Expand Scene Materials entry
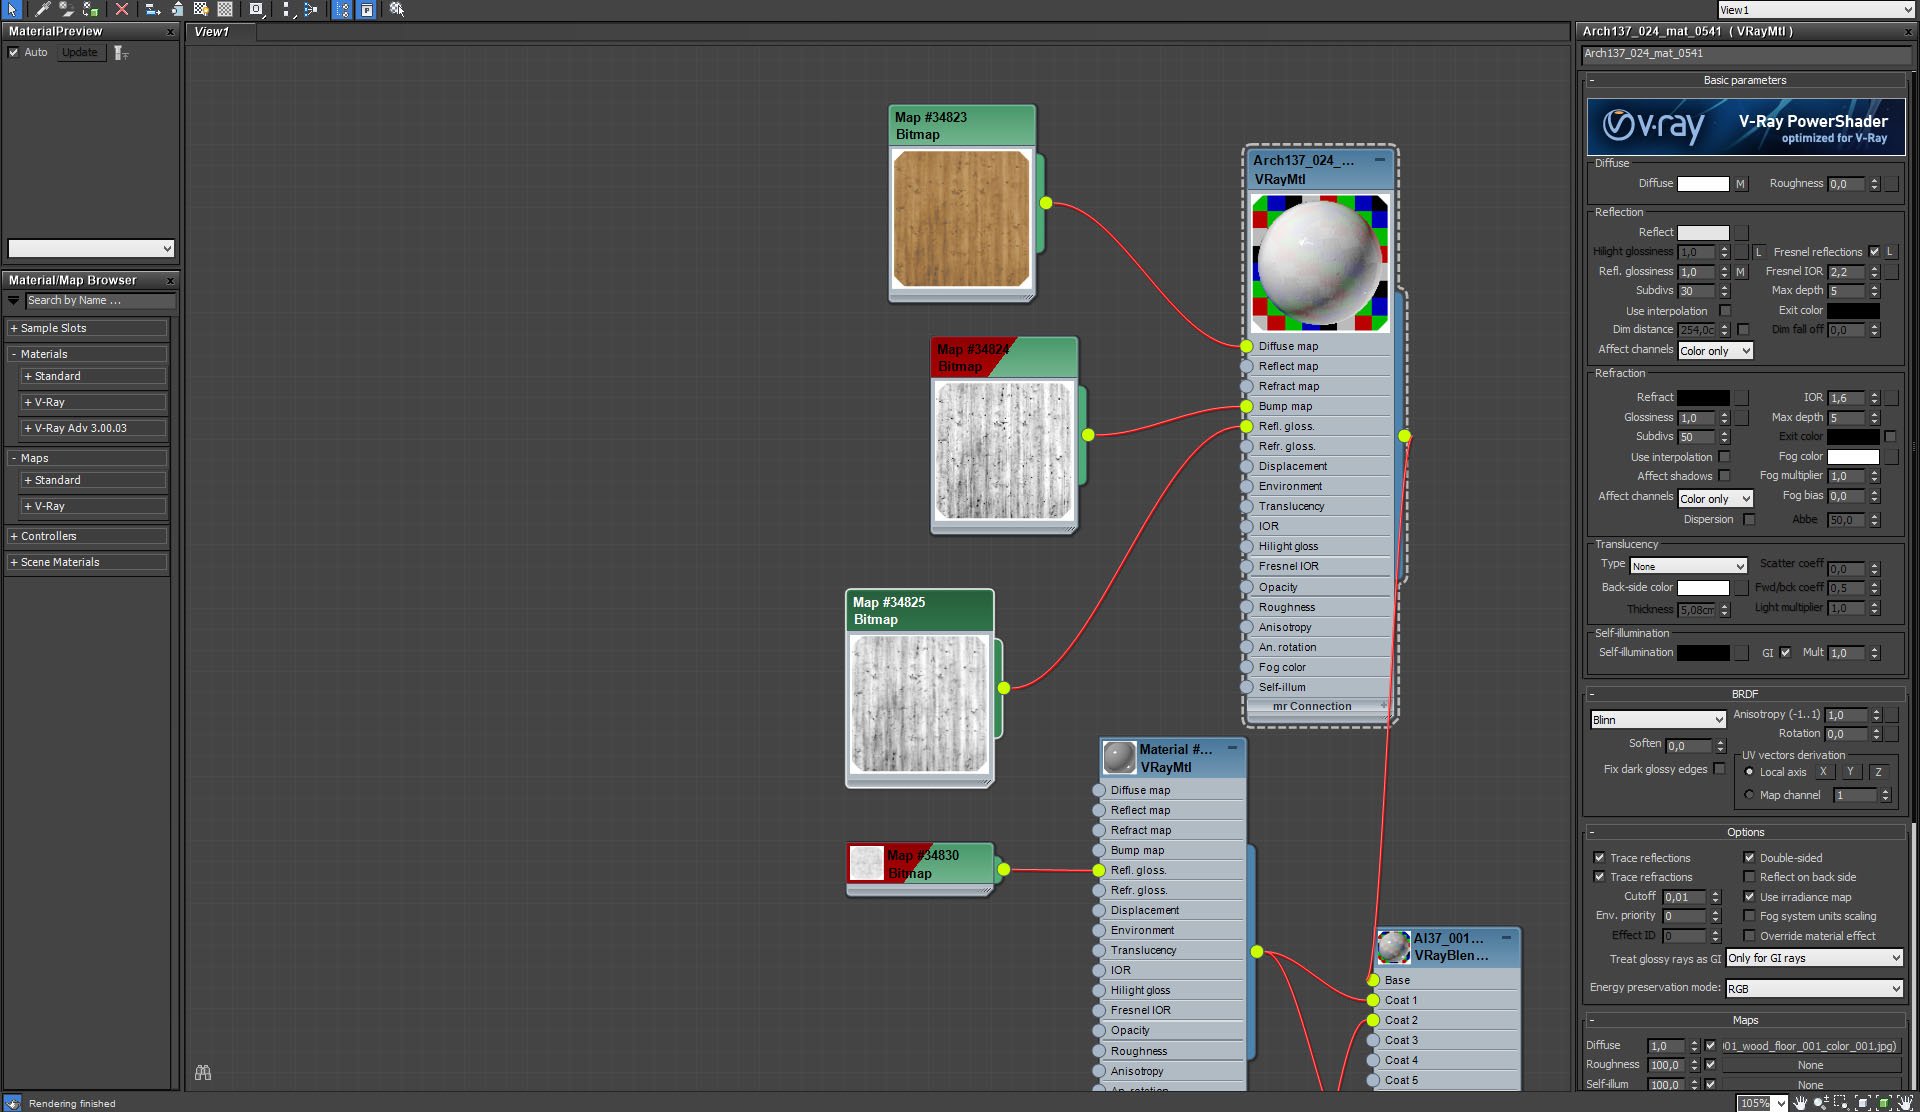 (86, 562)
